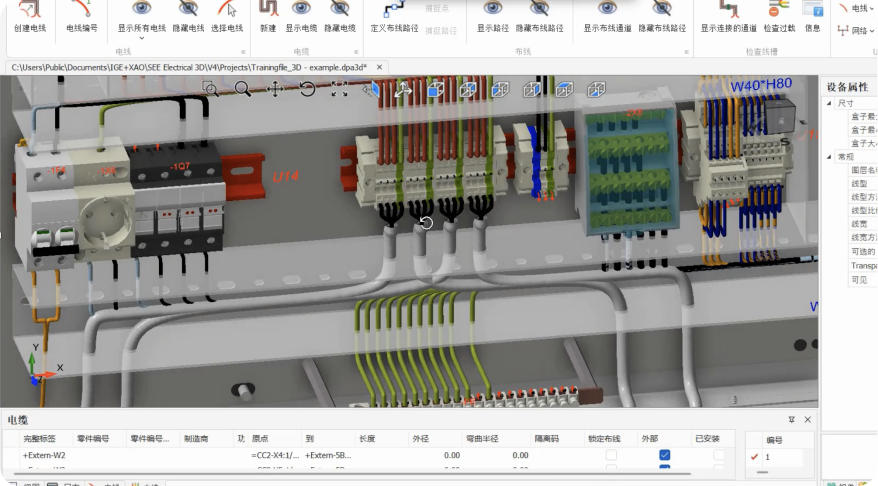Sort by 完整标签 column header
Viewport: 878px width, 486px height.
click(39, 438)
